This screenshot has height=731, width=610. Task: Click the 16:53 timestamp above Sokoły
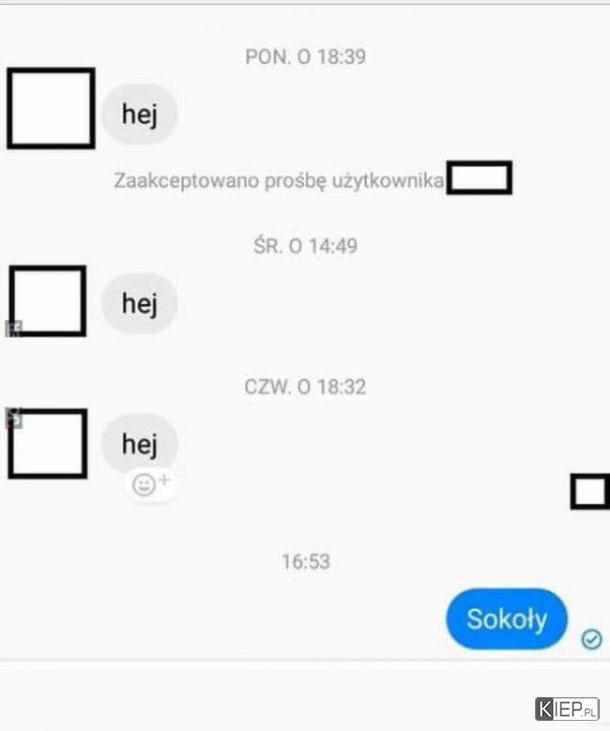(306, 562)
